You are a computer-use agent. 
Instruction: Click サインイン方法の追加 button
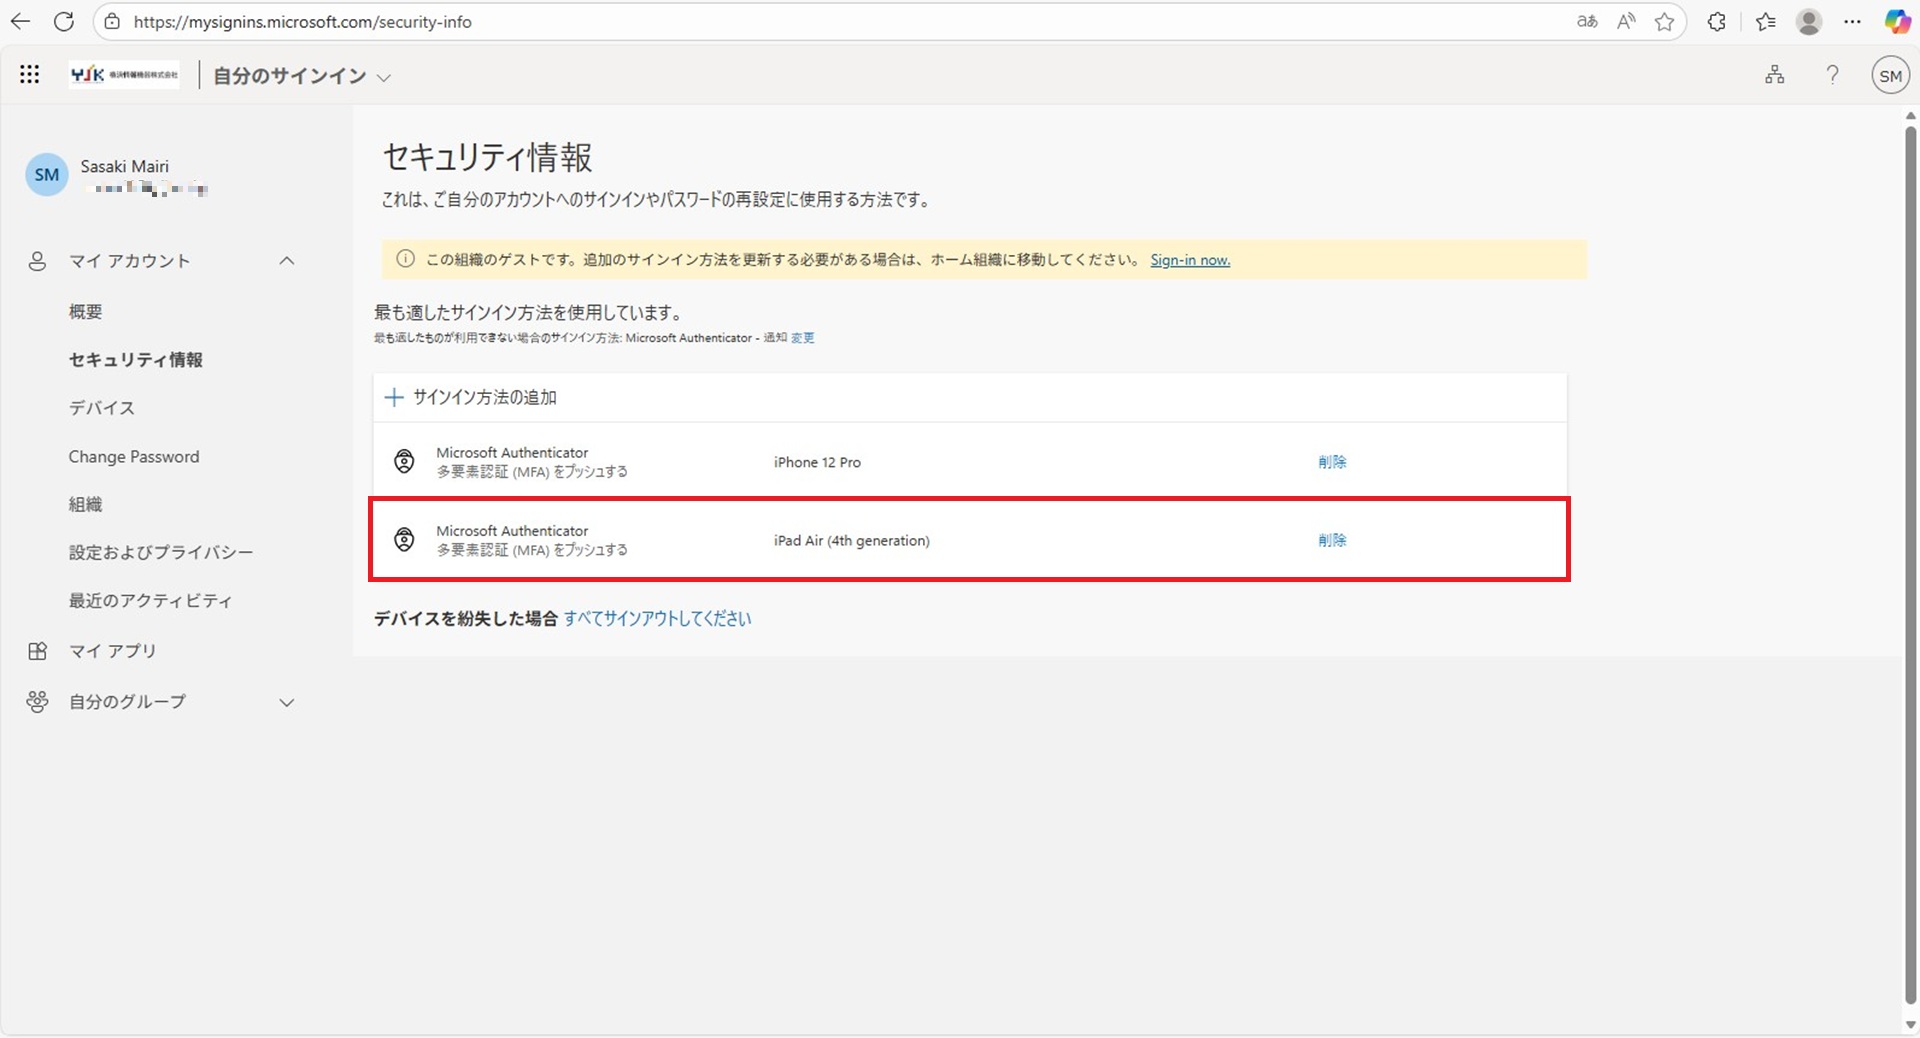coord(471,397)
